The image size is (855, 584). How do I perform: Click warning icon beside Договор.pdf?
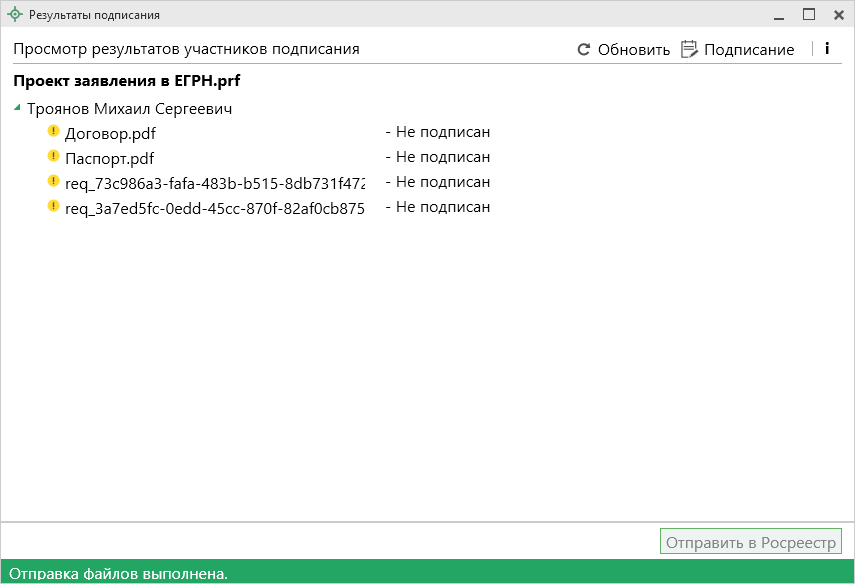click(x=54, y=131)
